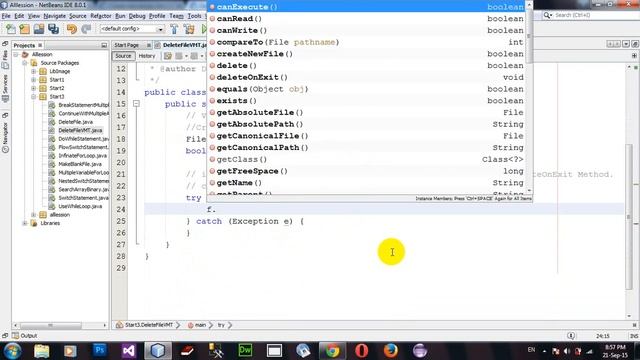Open Visual Studio from the taskbar
The height and width of the screenshot is (360, 640).
pyautogui.click(x=129, y=351)
